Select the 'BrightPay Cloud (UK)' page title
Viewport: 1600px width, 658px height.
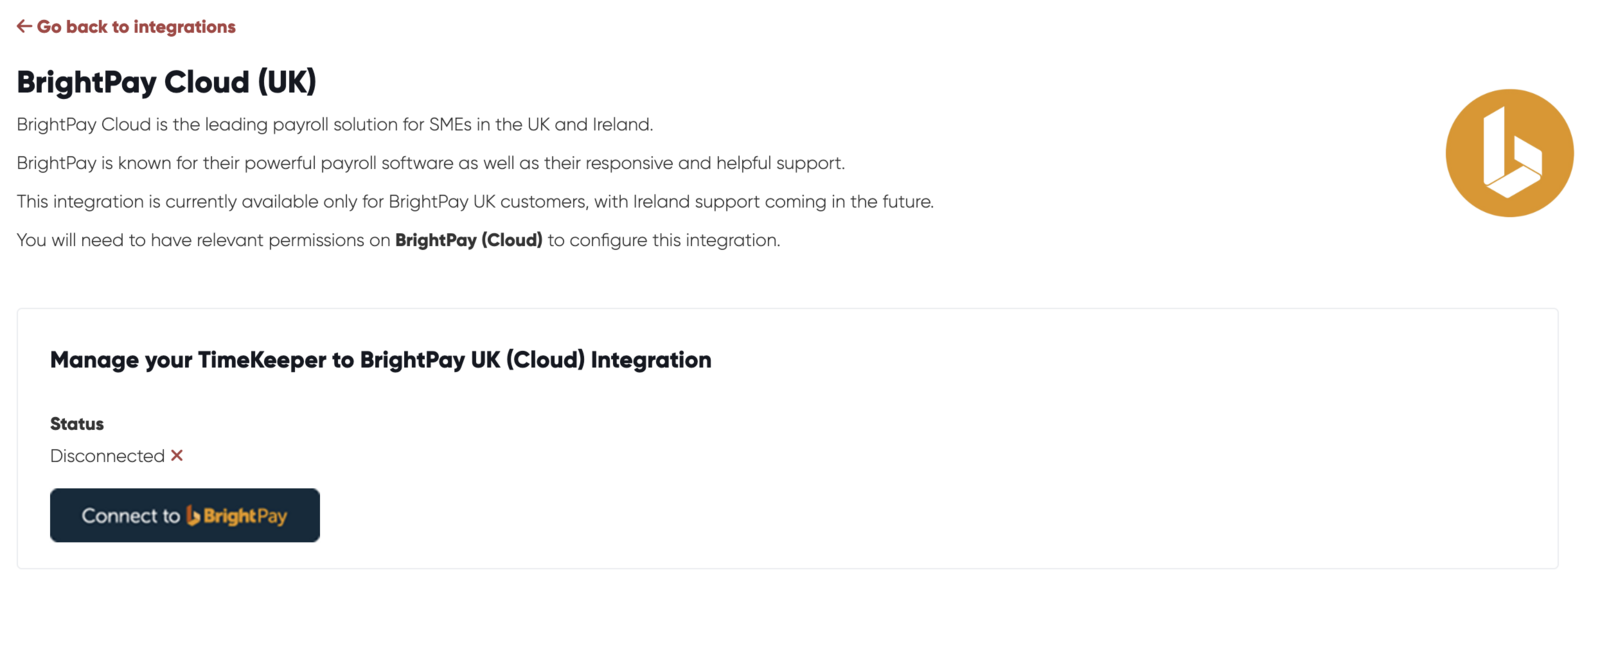click(166, 82)
